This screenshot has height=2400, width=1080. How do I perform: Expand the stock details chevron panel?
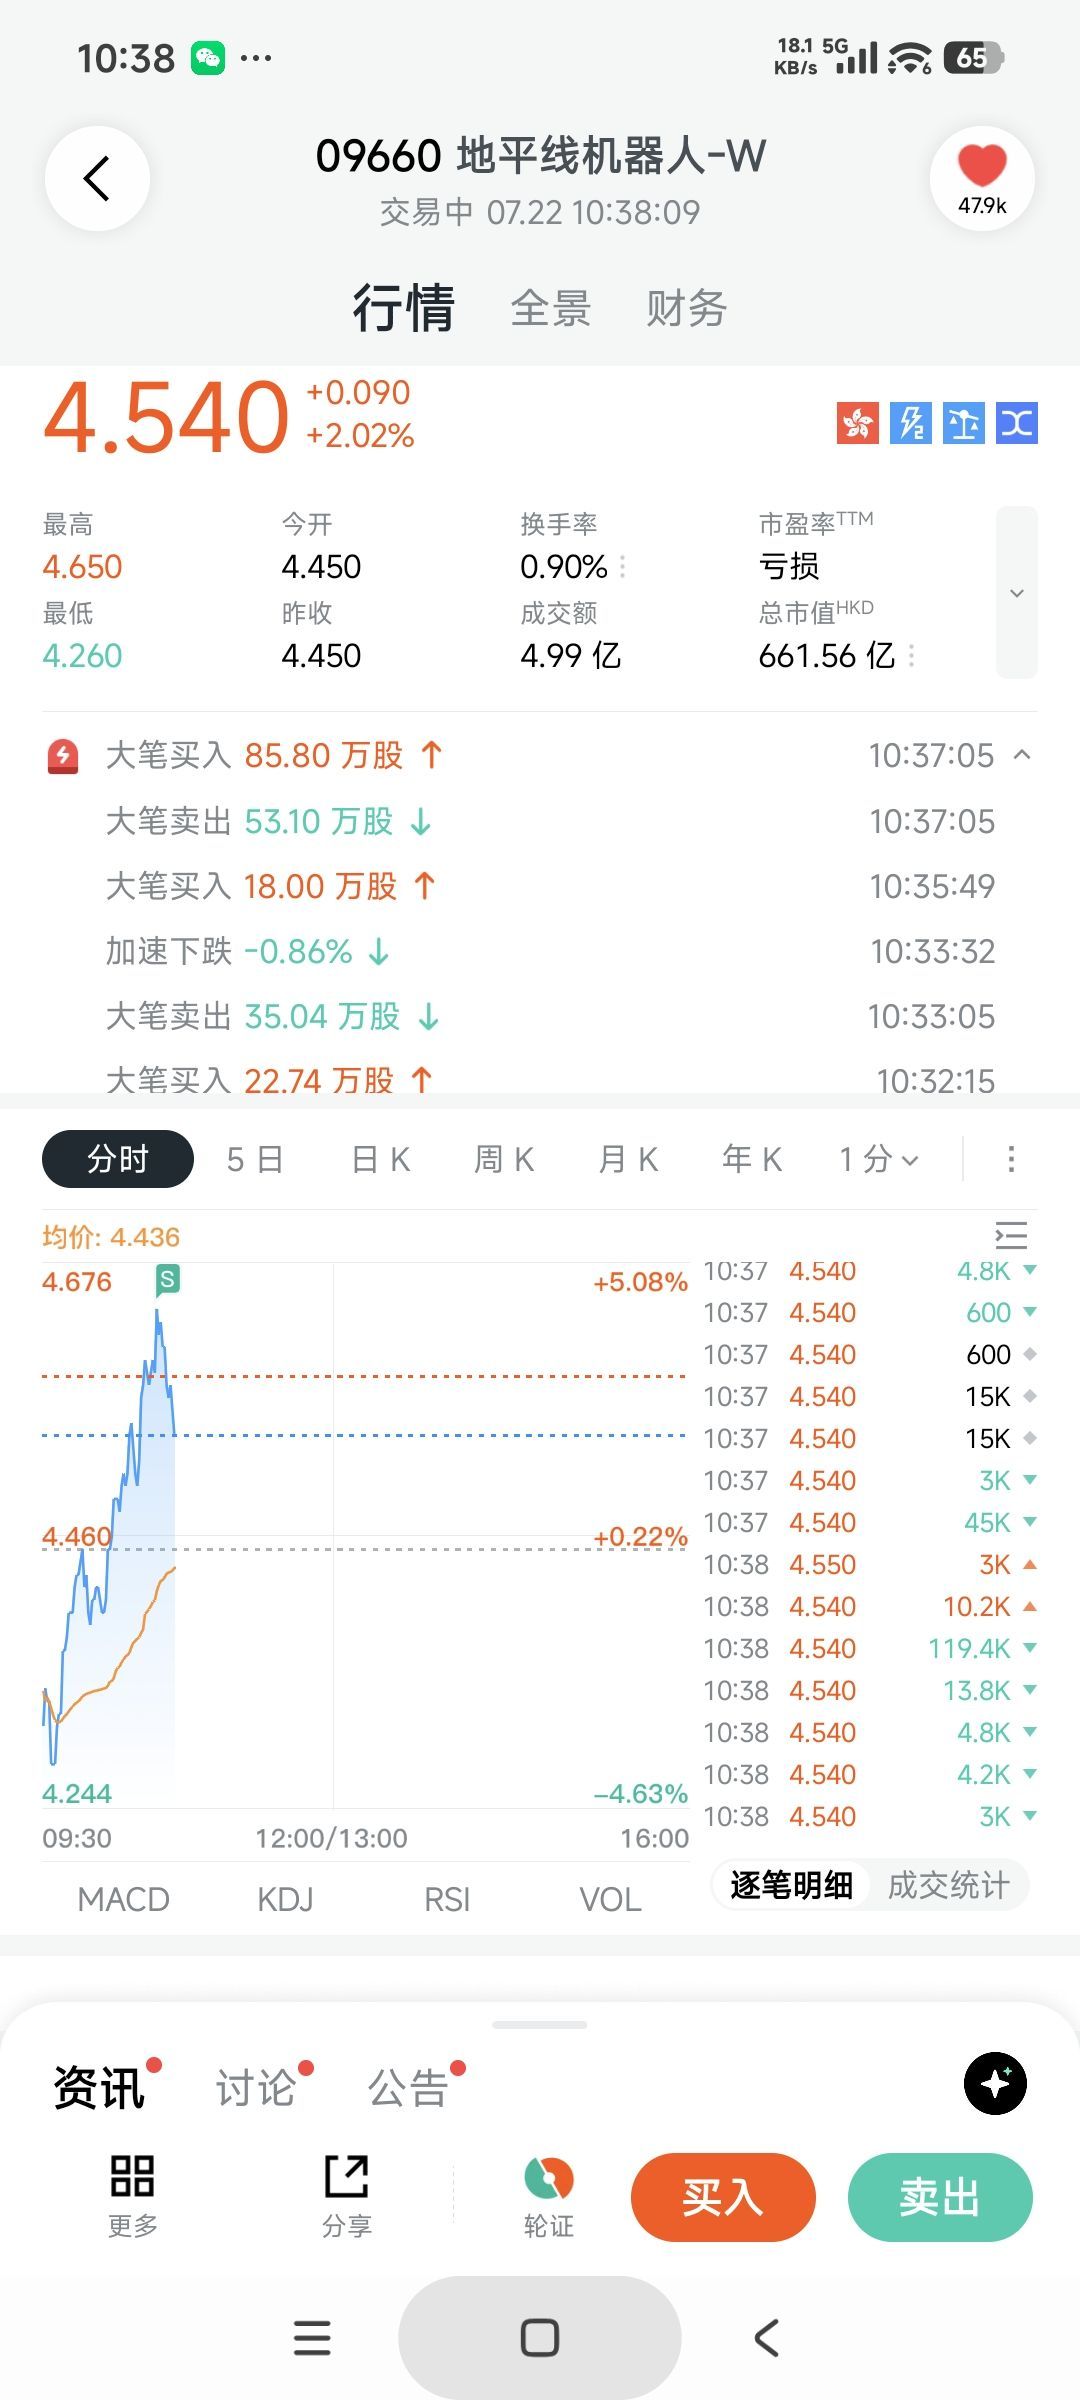(x=1017, y=593)
